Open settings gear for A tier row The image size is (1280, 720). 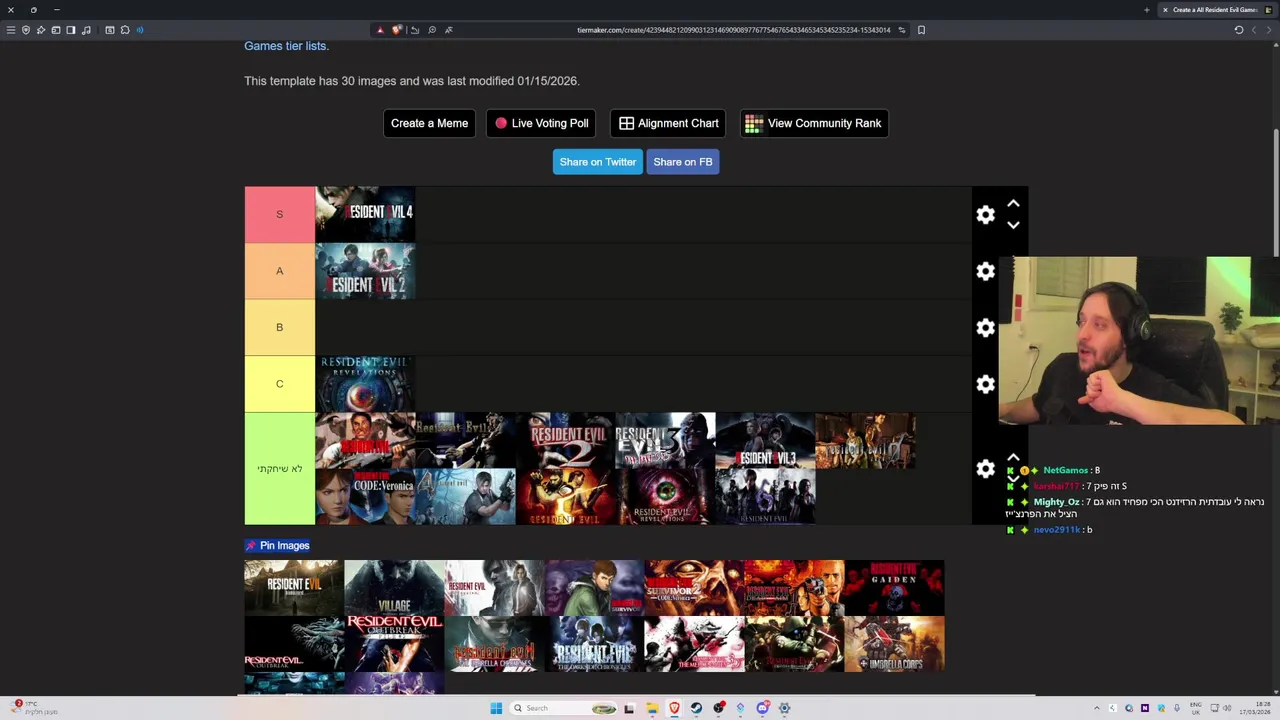tap(985, 271)
